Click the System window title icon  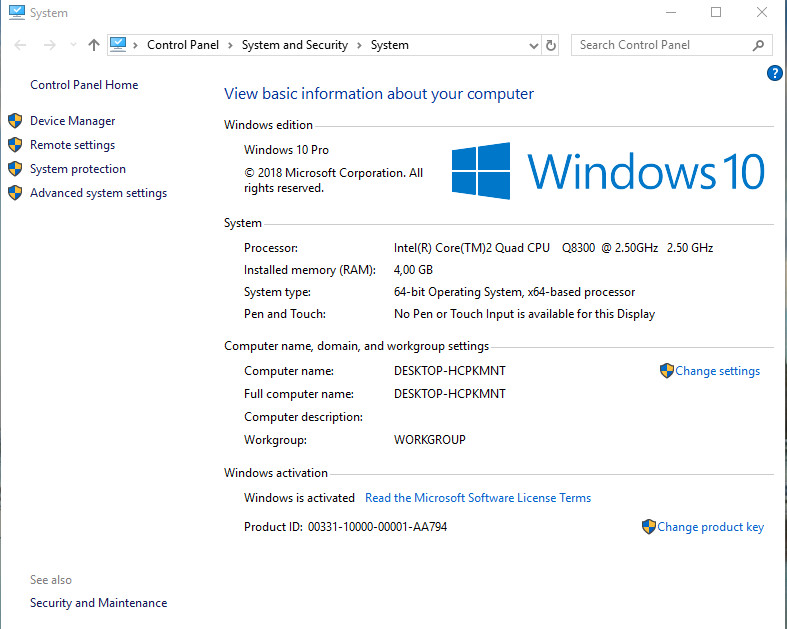pyautogui.click(x=17, y=13)
